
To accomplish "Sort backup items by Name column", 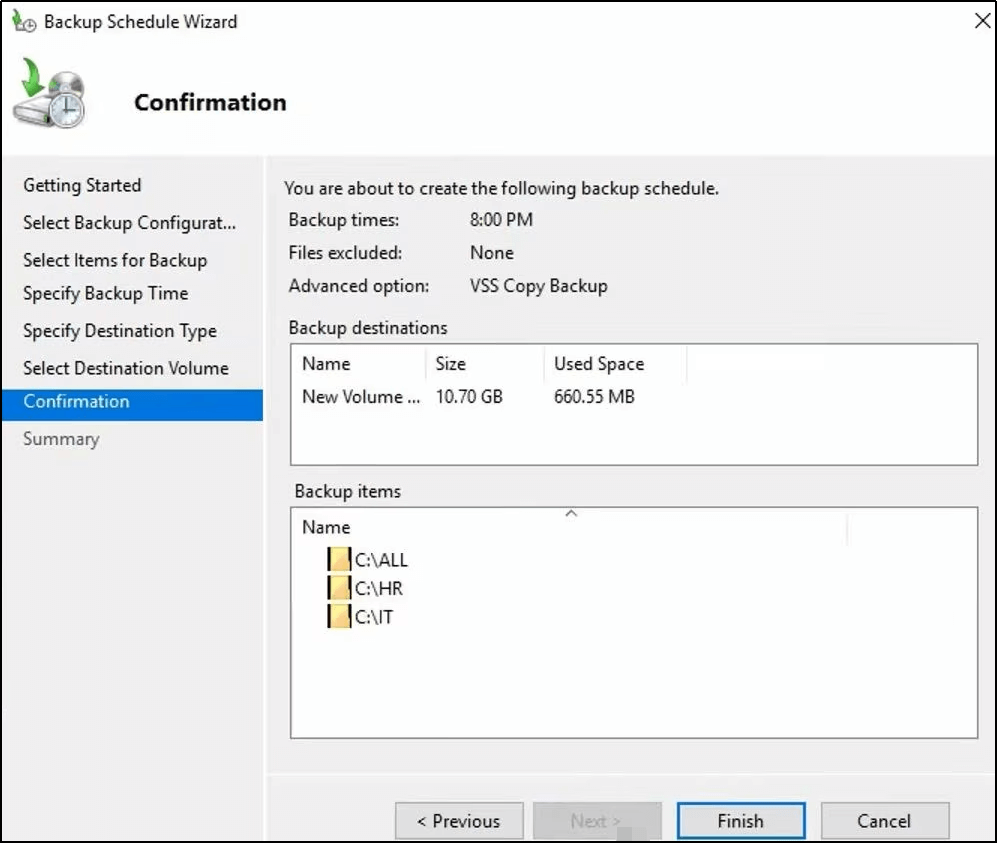I will pos(326,527).
